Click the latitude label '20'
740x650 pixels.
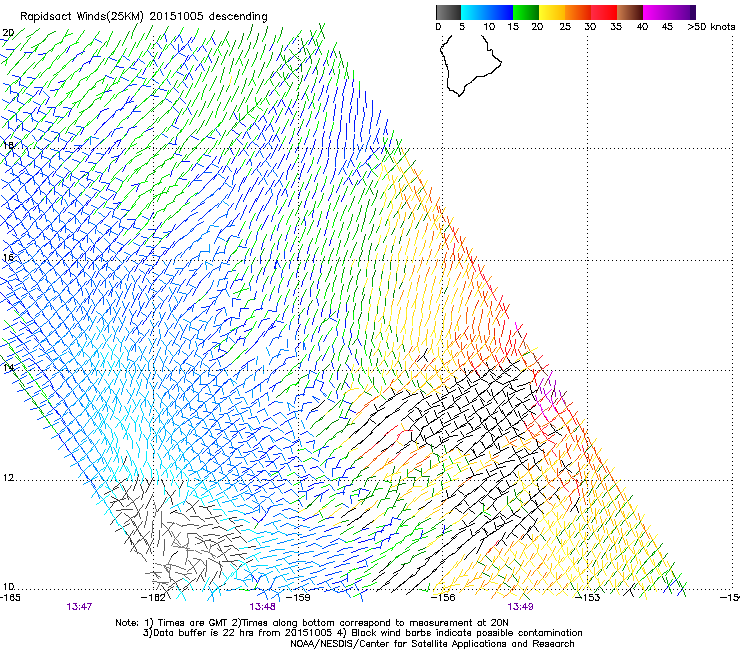[x=8, y=33]
